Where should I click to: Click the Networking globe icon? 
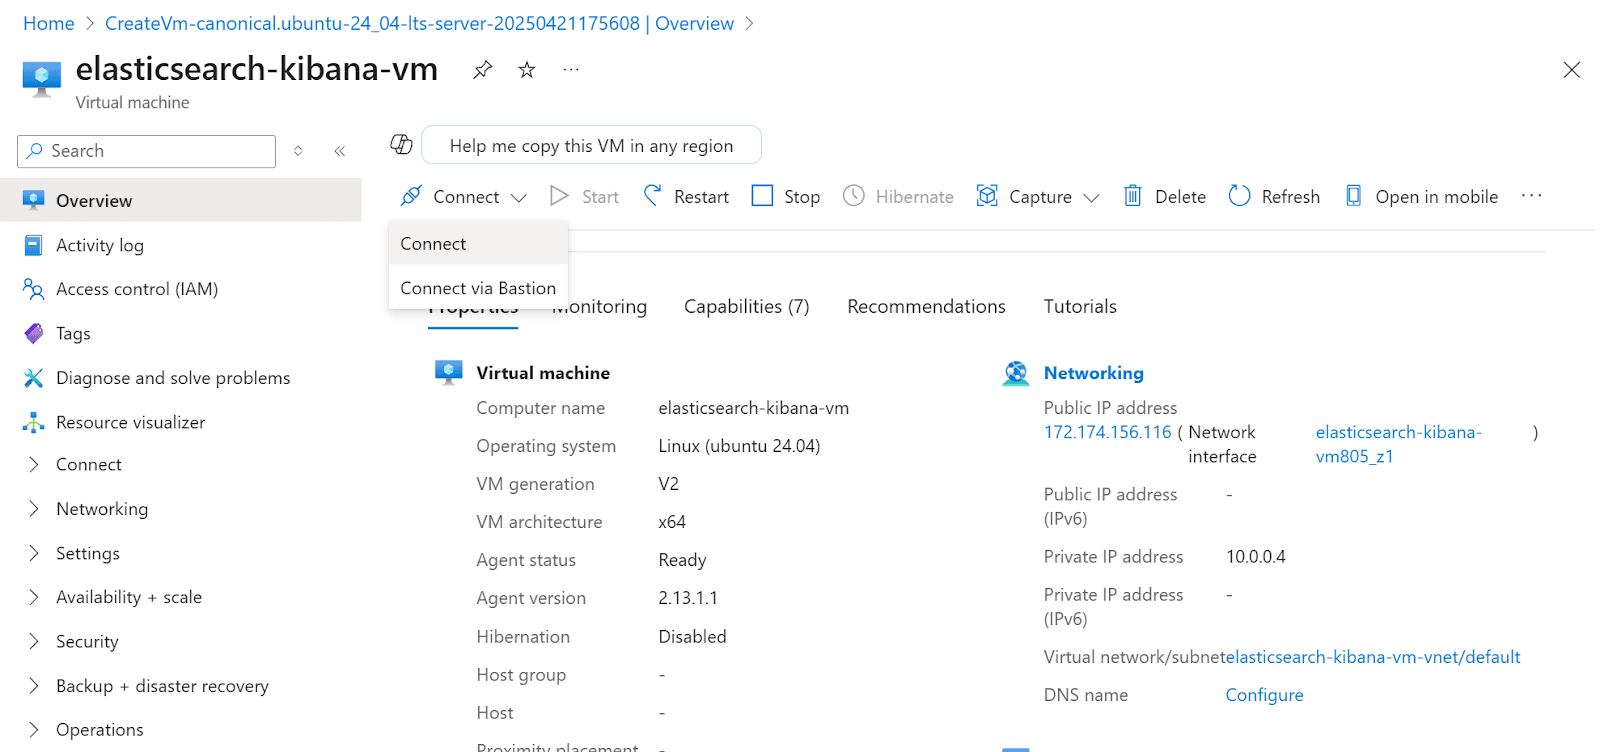coord(1015,373)
